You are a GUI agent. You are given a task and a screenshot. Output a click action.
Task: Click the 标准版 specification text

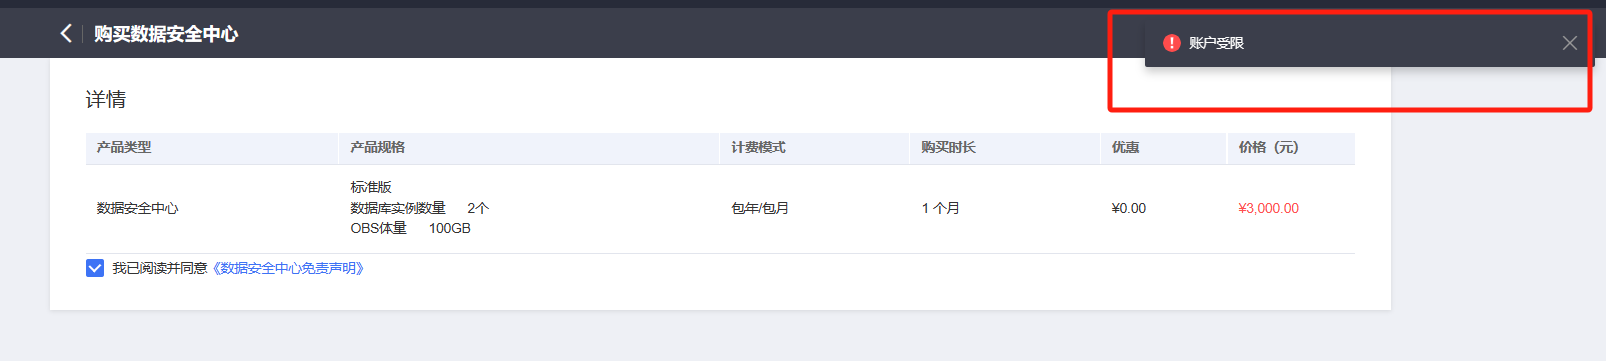coord(371,187)
